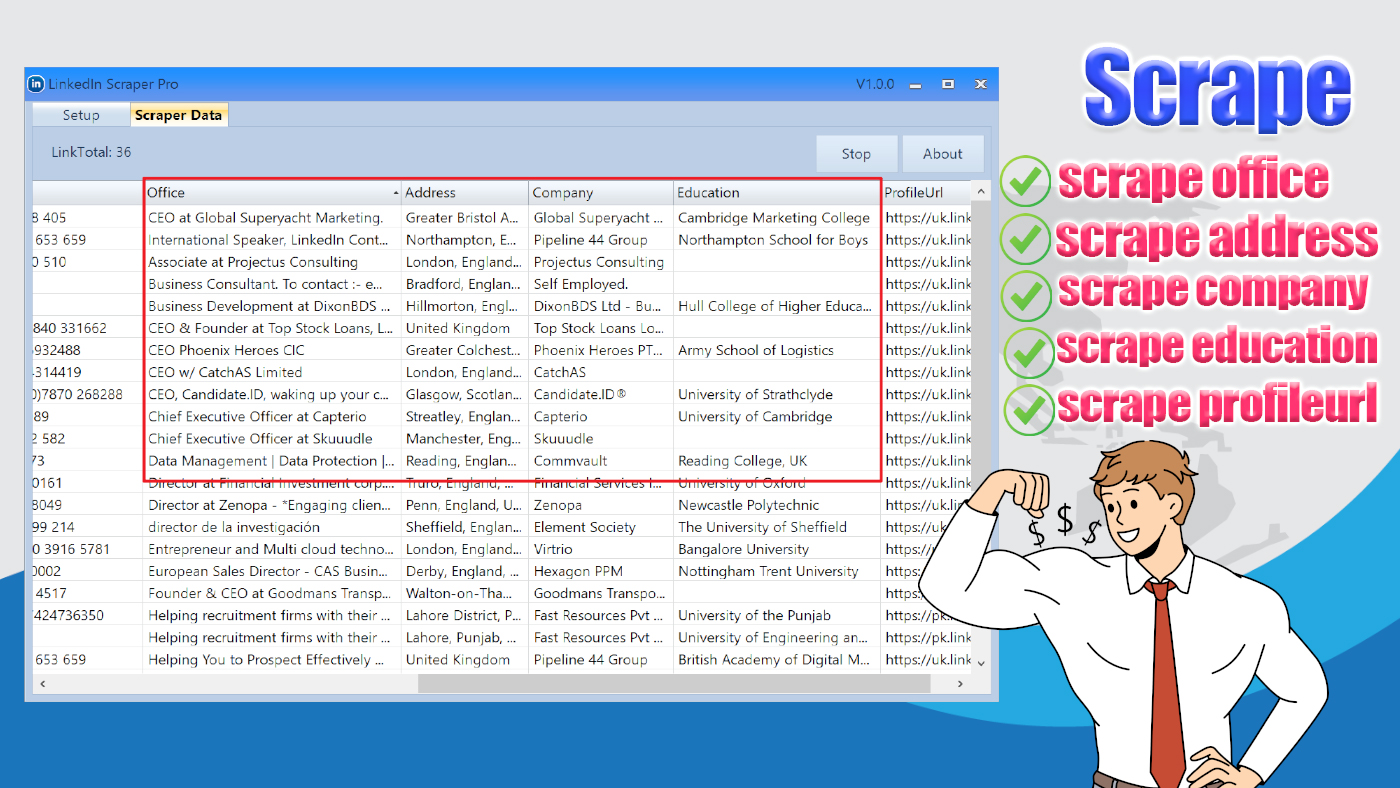The height and width of the screenshot is (788, 1400).
Task: Select the 'CEO & Founder at Top Stock Loans' cell
Action: pyautogui.click(x=272, y=328)
